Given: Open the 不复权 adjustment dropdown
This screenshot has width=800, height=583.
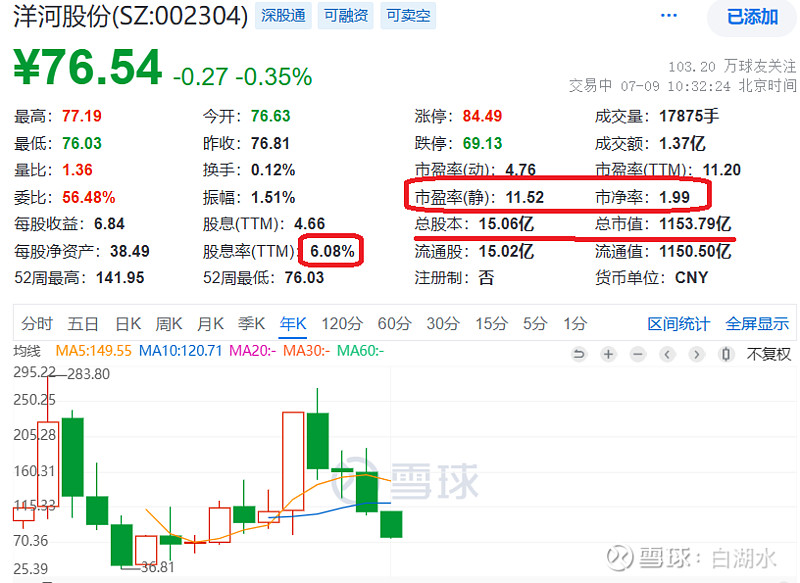Looking at the screenshot, I should 768,354.
